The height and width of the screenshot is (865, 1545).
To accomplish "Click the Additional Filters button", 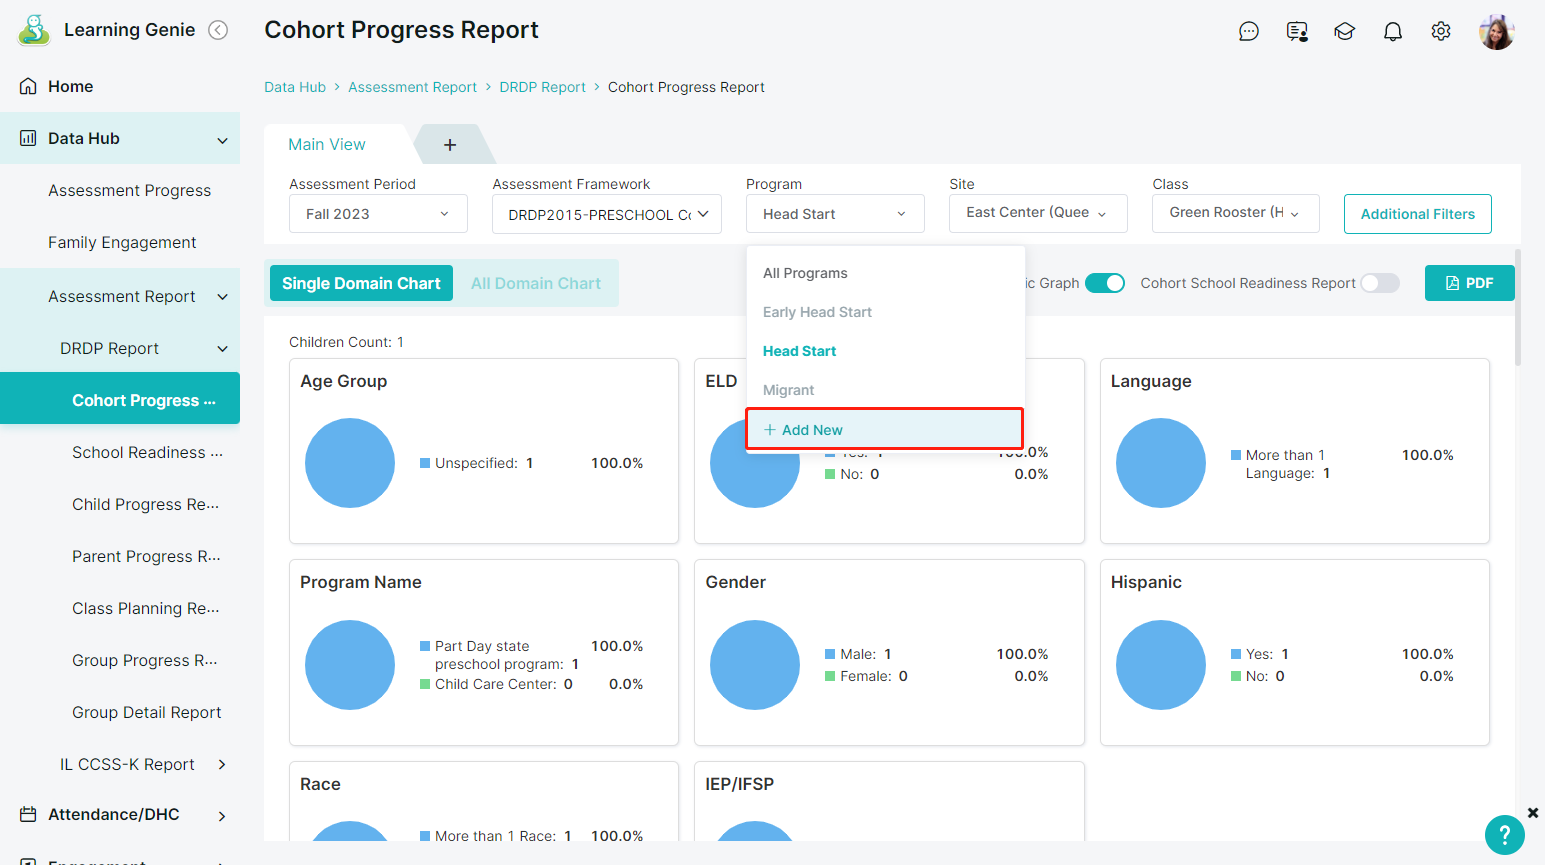I will 1417,214.
